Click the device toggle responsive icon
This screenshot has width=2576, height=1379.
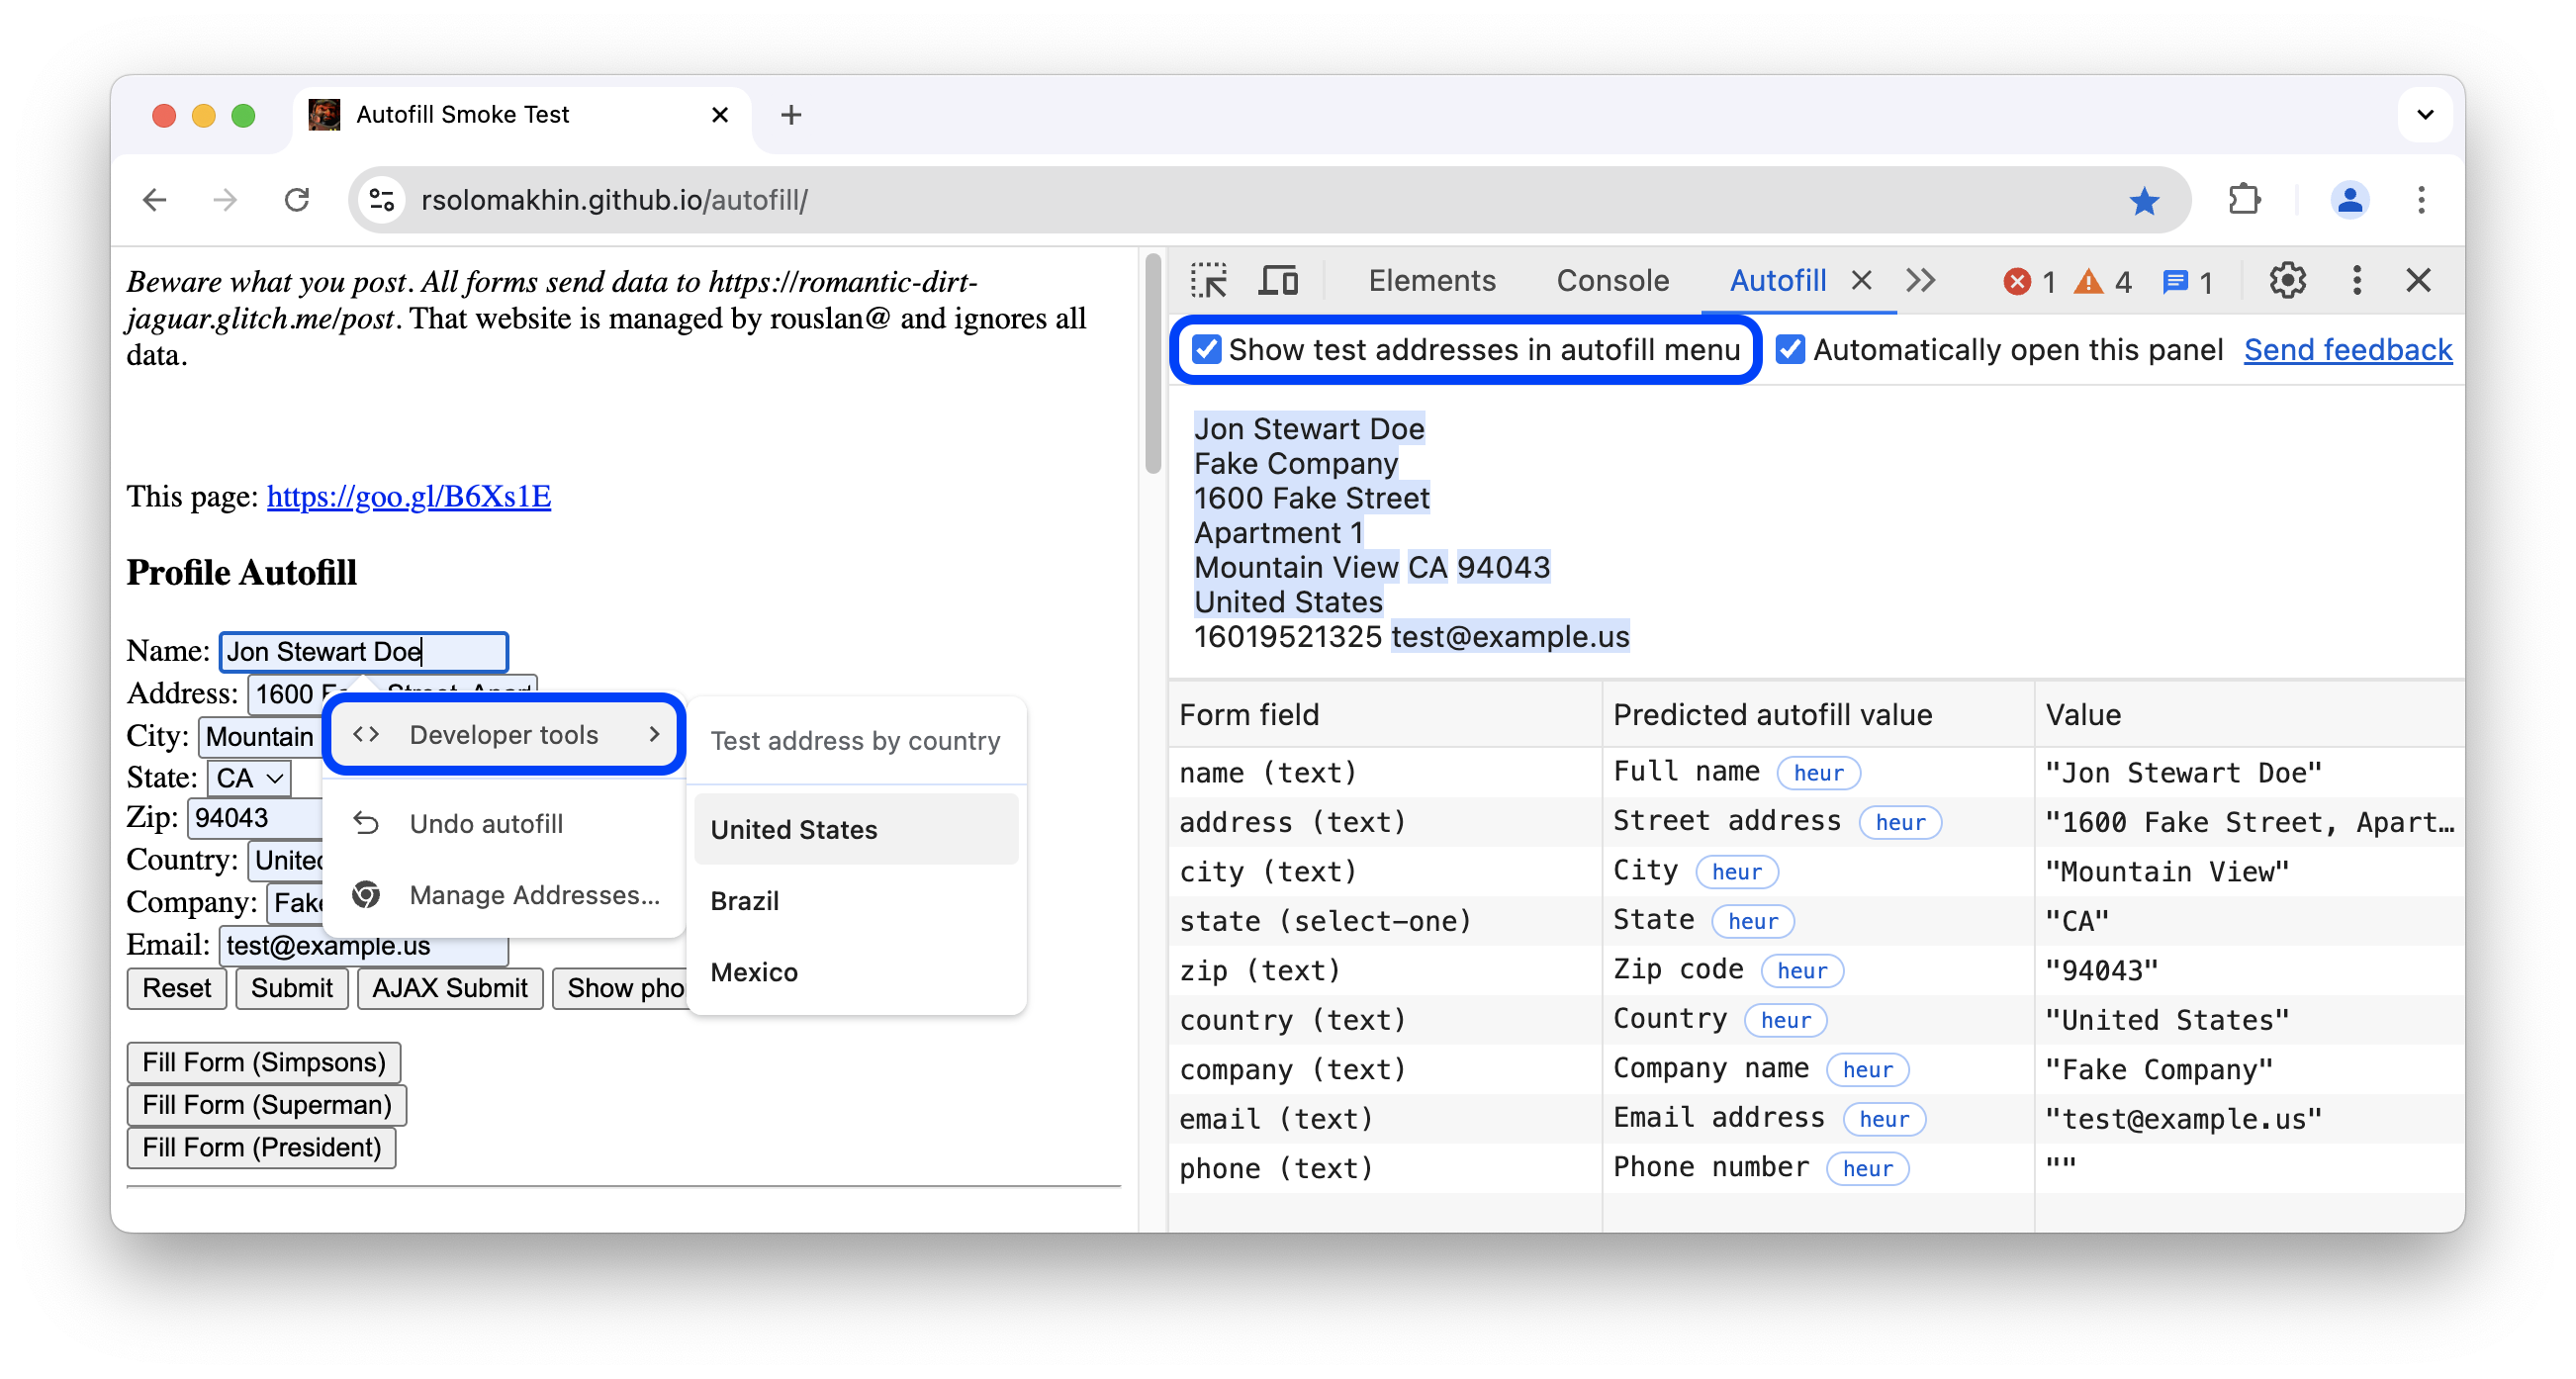(x=1278, y=280)
